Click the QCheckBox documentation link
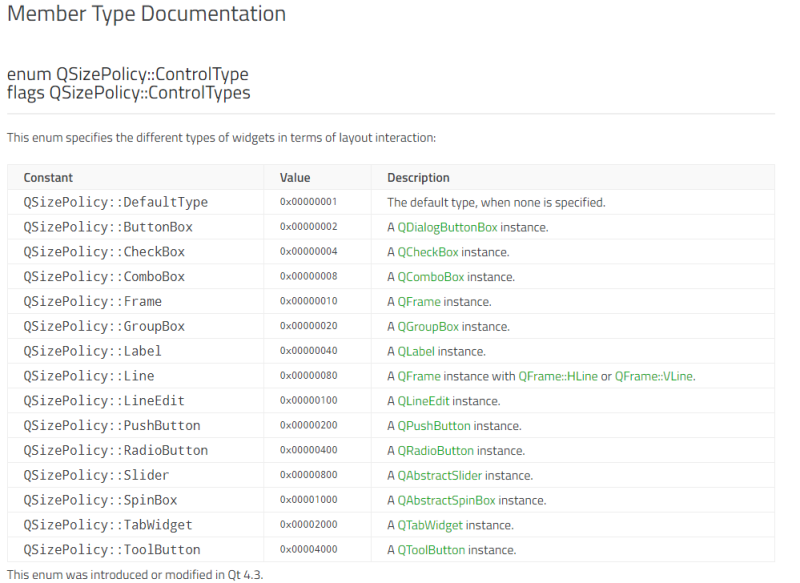 point(428,252)
